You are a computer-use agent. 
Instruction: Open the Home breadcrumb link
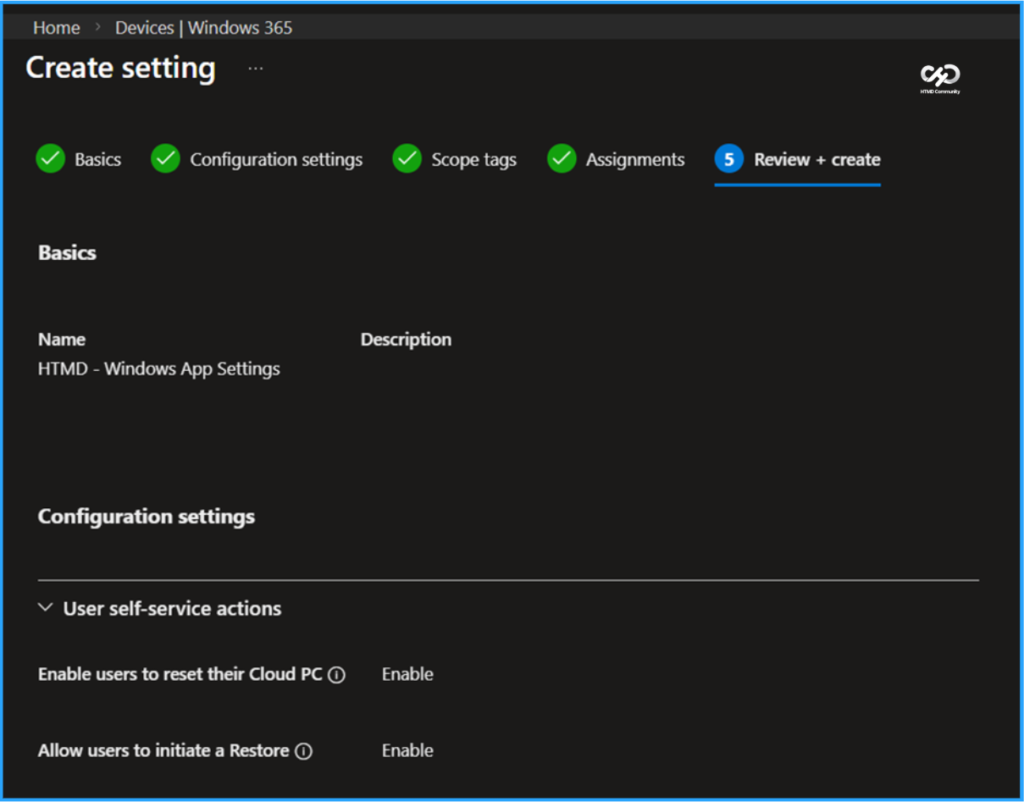coord(56,28)
